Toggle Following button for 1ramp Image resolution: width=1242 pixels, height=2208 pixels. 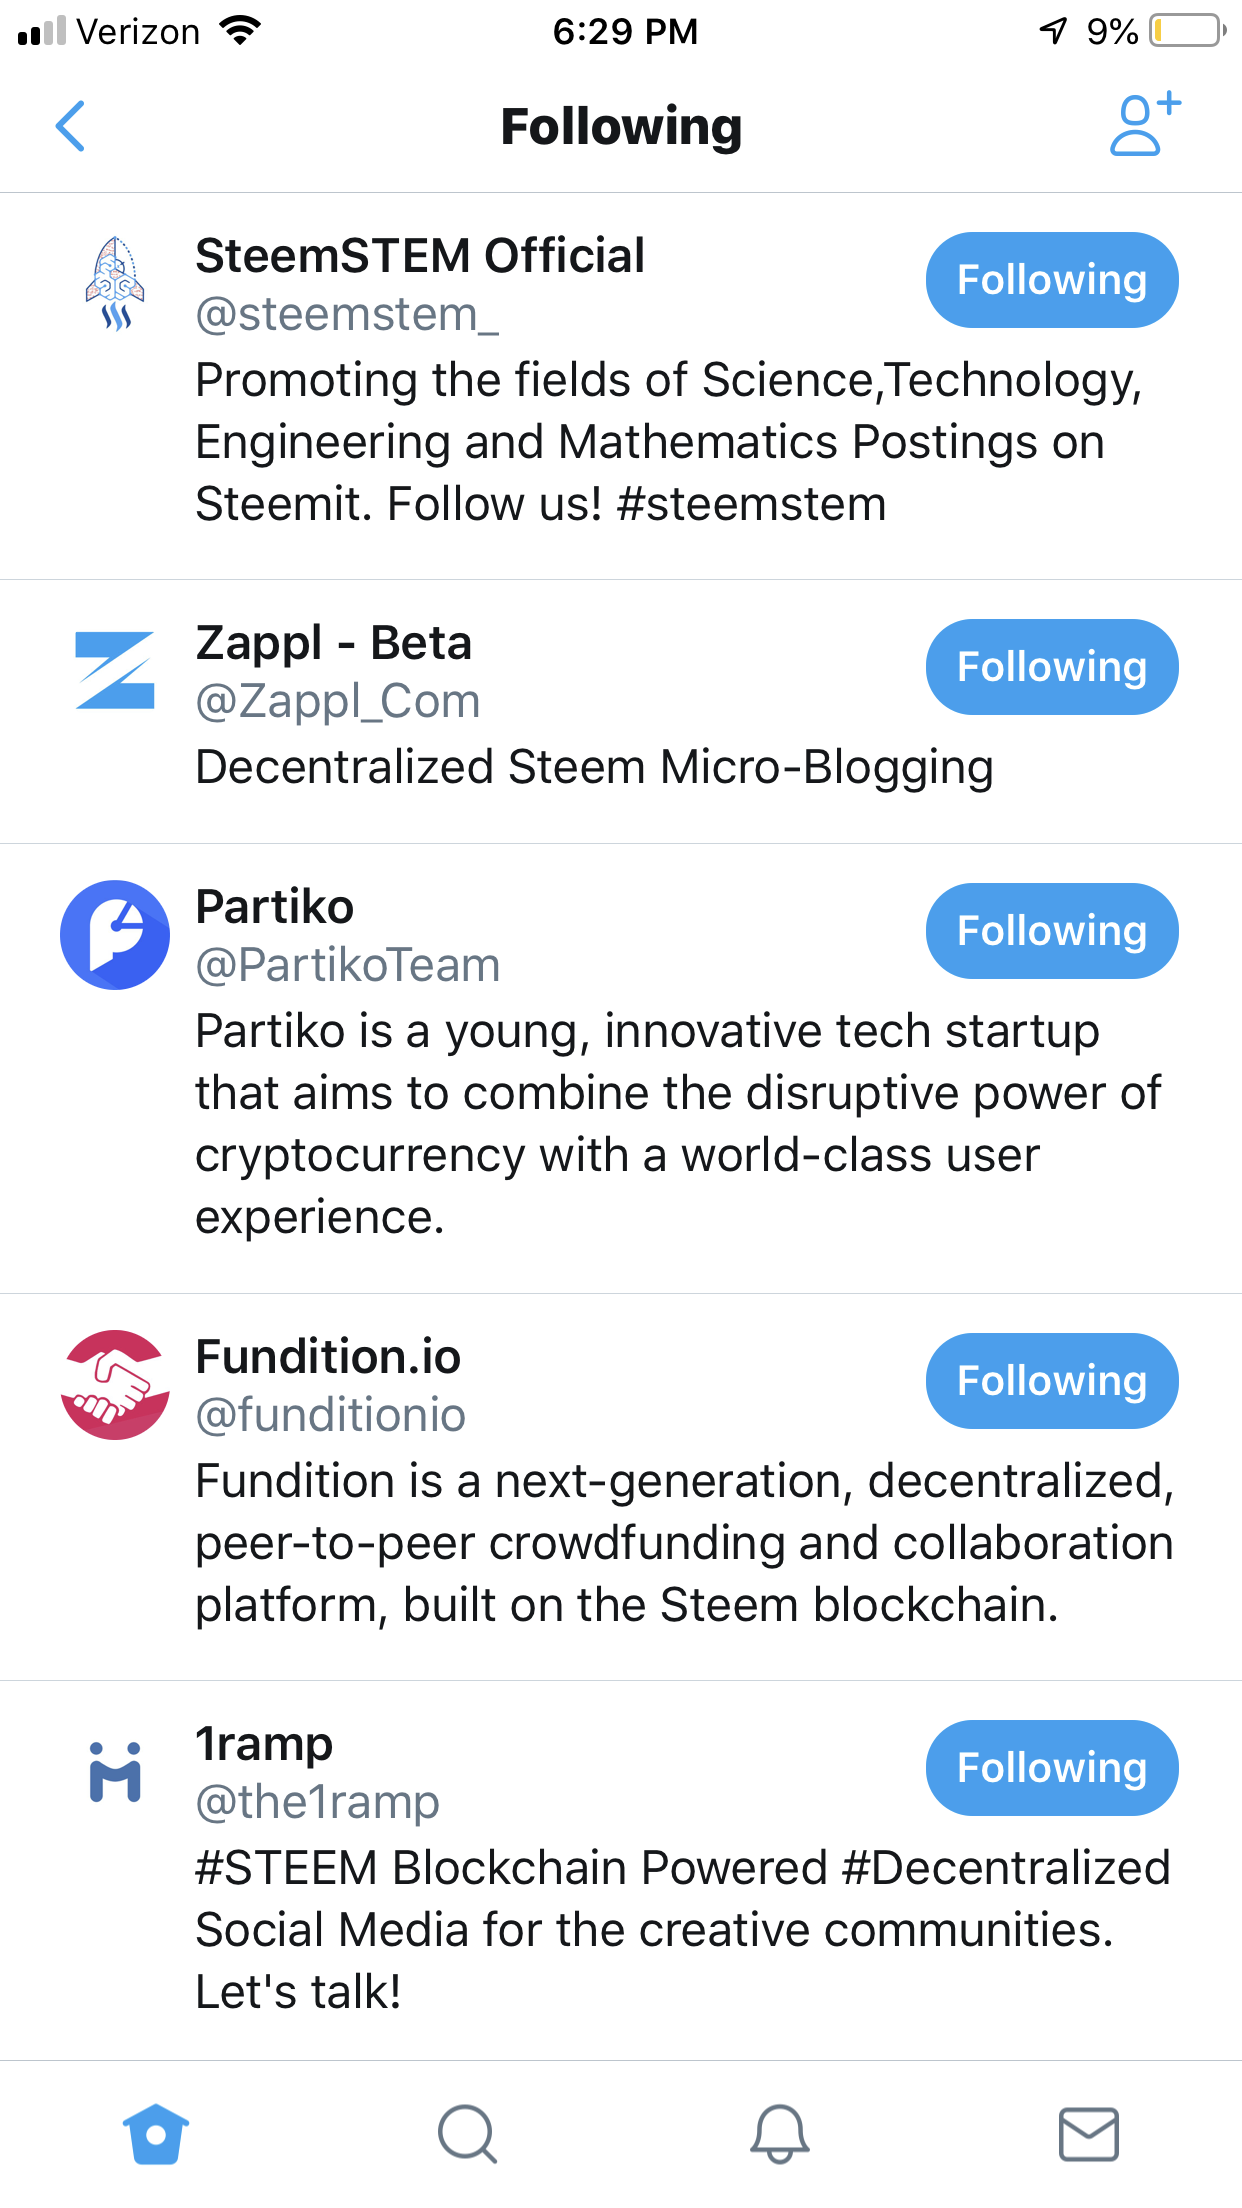[1052, 1768]
